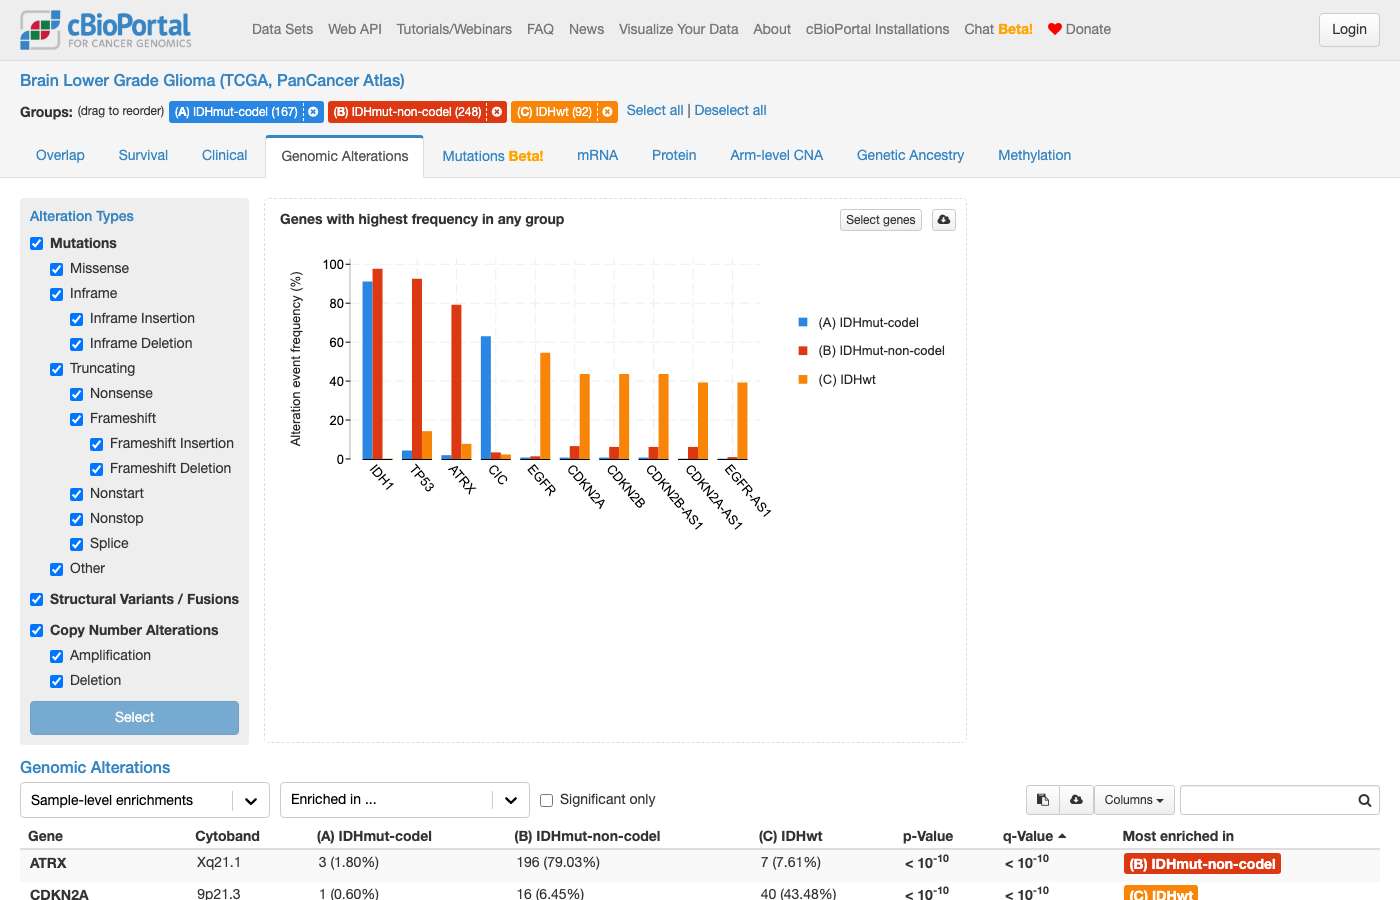Open the study title link
This screenshot has width=1400, height=900.
click(212, 80)
